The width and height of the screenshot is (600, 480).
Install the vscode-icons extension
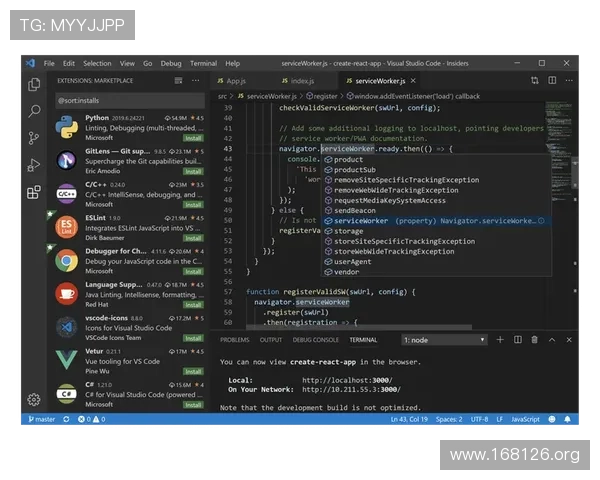tap(193, 338)
